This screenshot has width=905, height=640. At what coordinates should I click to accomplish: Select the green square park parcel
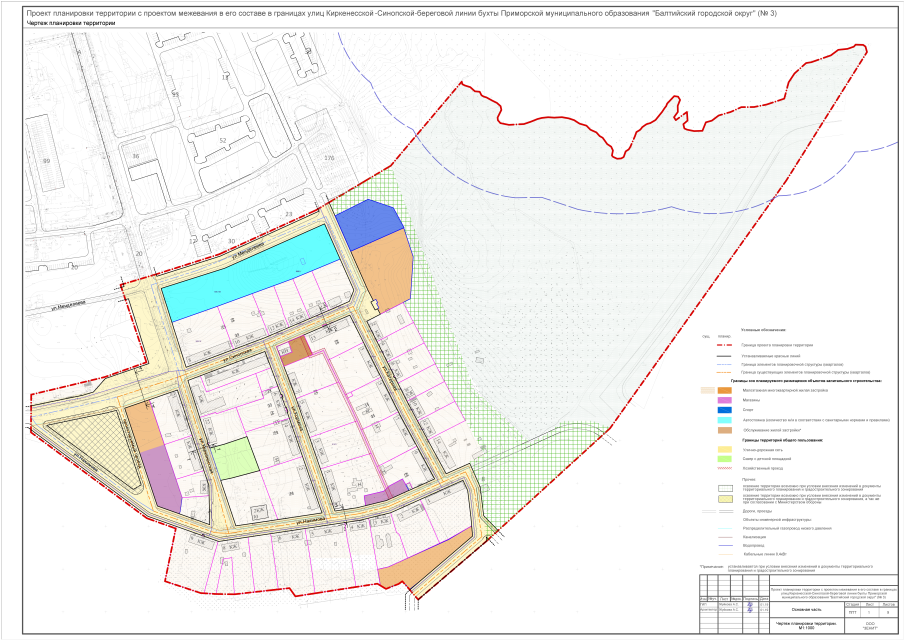tap(237, 459)
